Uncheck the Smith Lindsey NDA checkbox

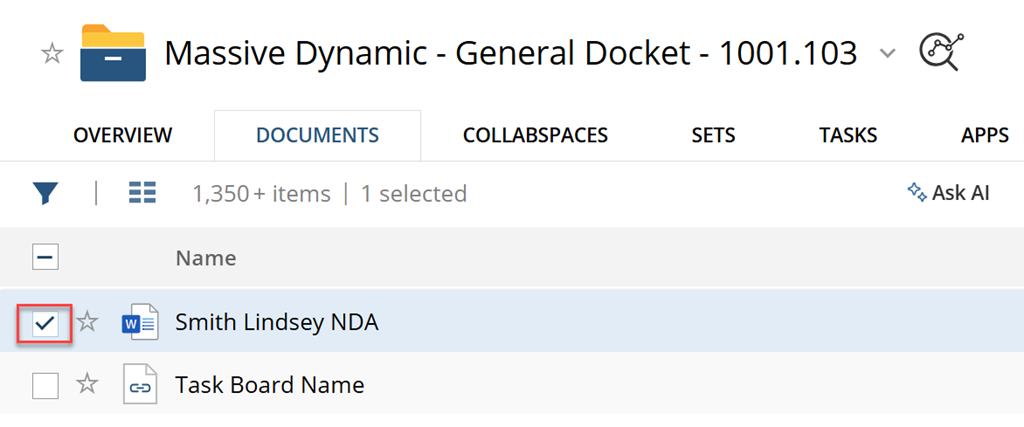45,322
